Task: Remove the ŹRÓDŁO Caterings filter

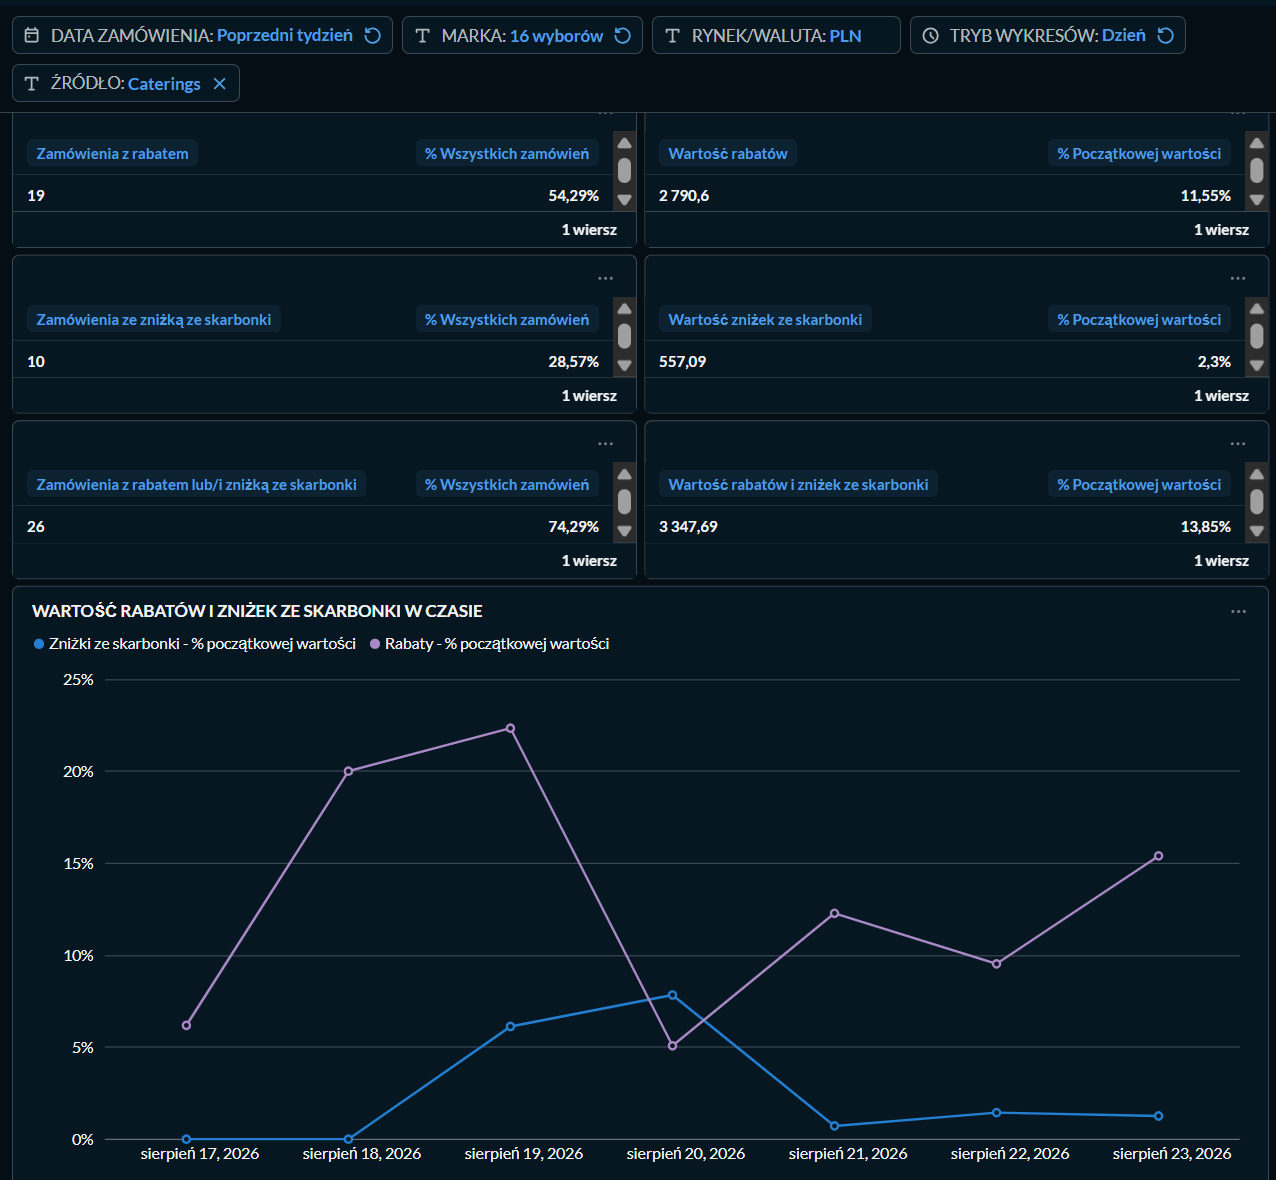Action: click(x=220, y=84)
